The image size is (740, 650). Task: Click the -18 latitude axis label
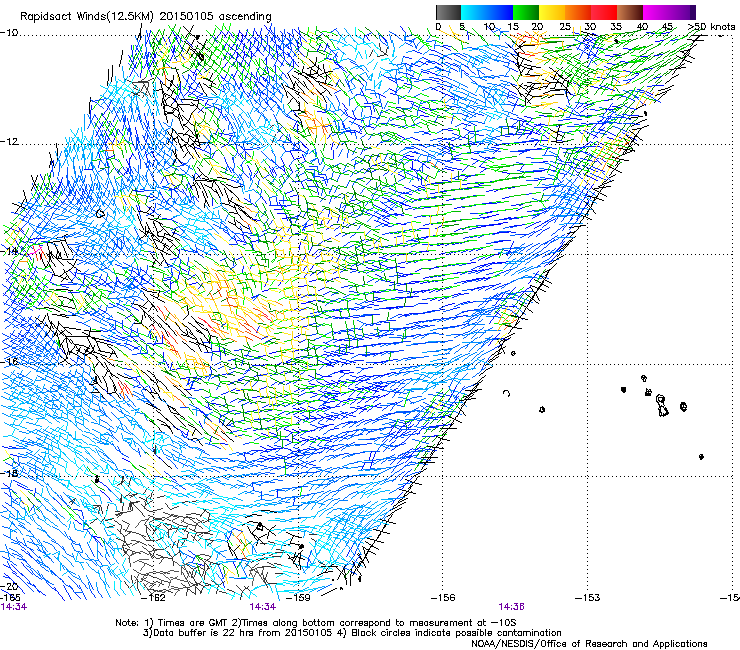click(x=9, y=473)
